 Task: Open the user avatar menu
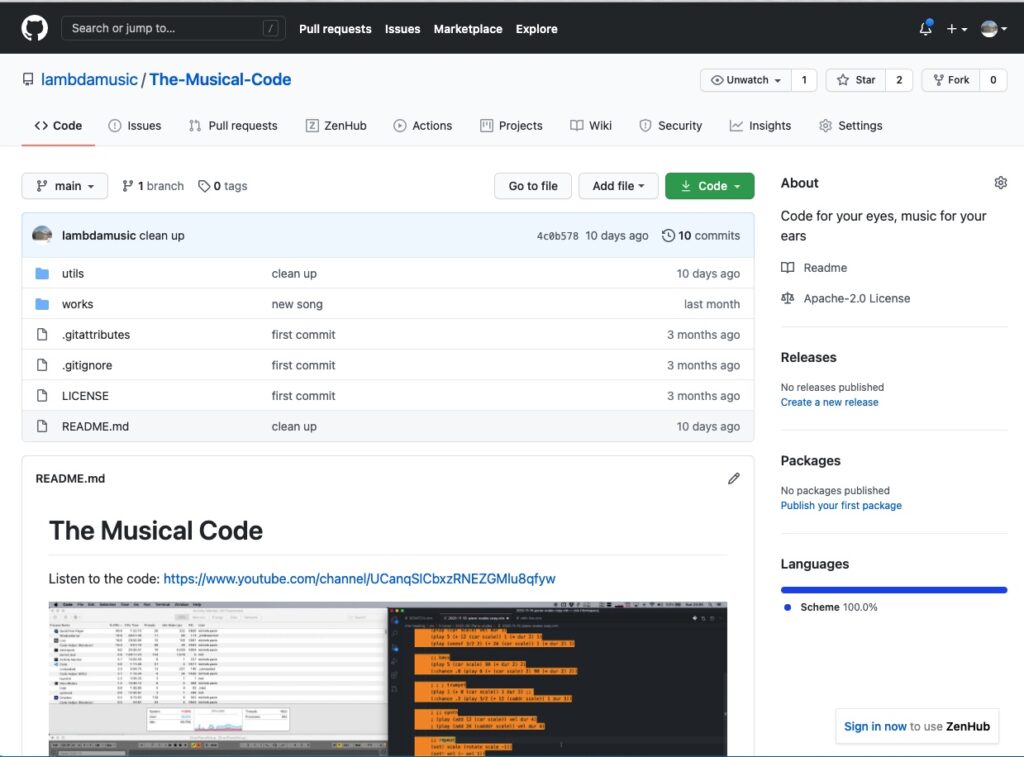[x=993, y=29]
